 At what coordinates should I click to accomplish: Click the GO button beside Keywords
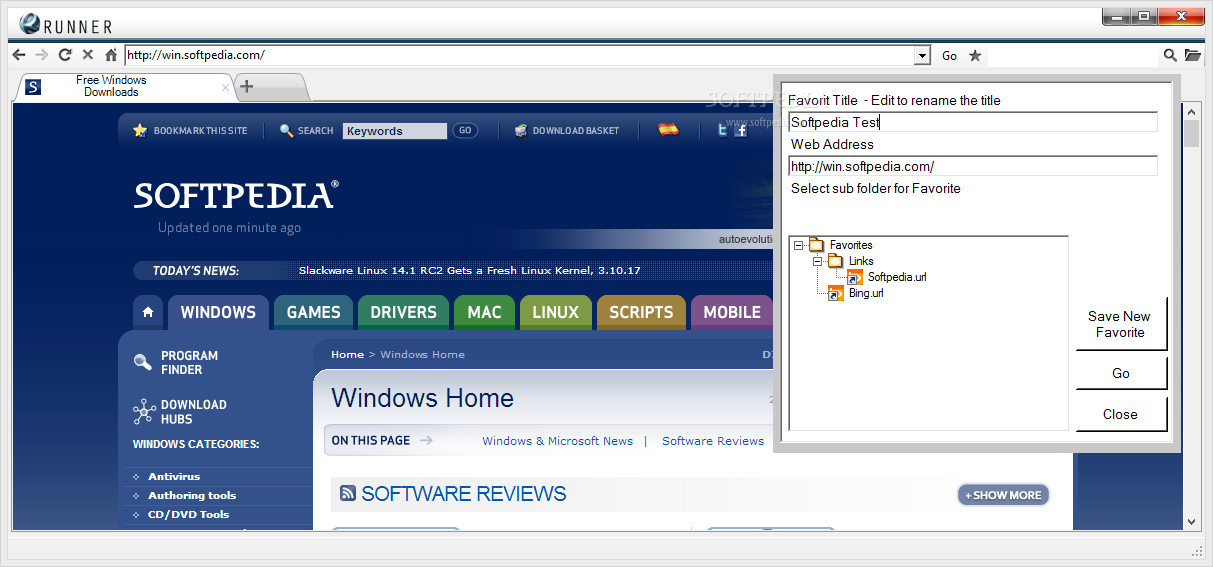pos(464,131)
